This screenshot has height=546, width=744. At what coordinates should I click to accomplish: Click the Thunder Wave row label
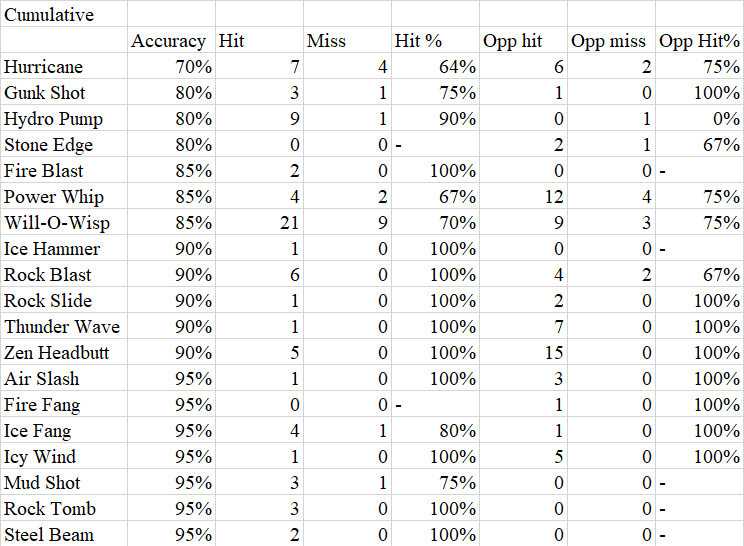(62, 327)
